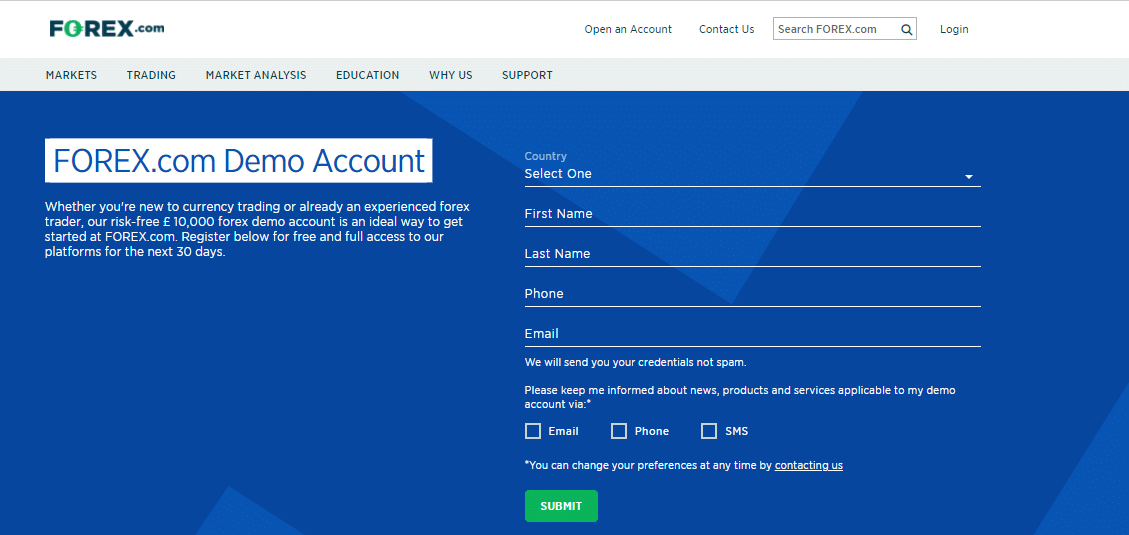The width and height of the screenshot is (1129, 535).
Task: Click the Login link
Action: click(x=954, y=30)
